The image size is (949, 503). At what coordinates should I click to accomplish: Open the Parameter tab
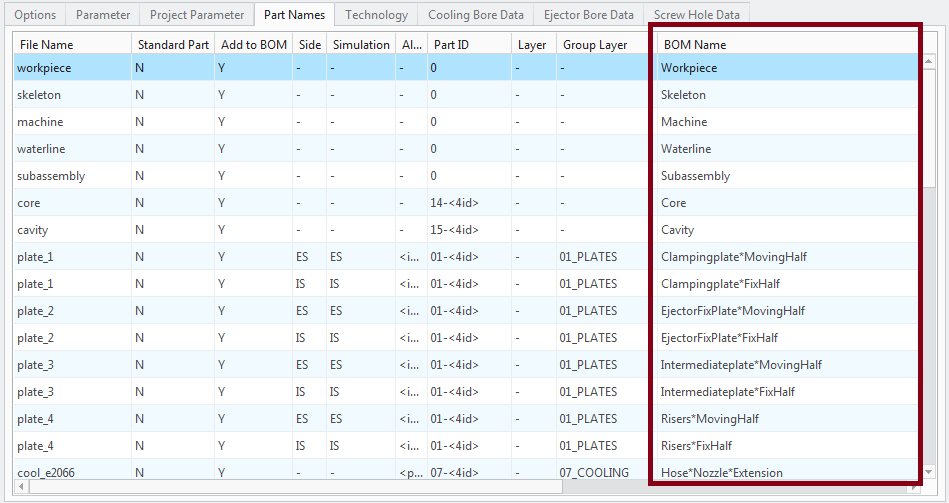[x=103, y=15]
